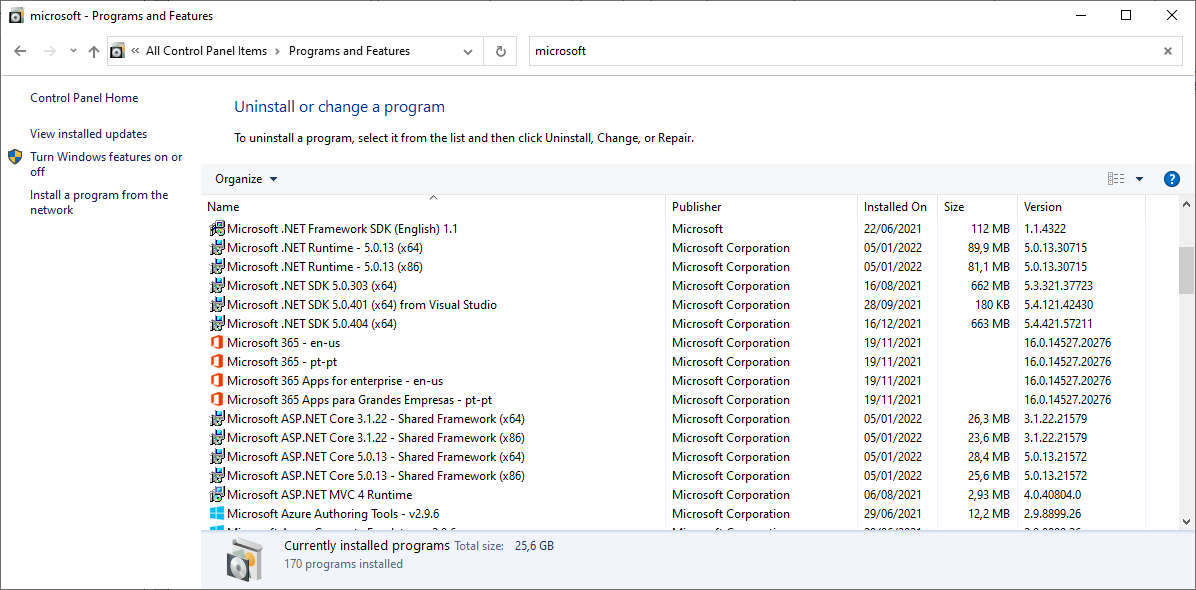The image size is (1196, 590).
Task: Select icon of .NET Framework SDK (English) 1.1
Action: point(217,228)
